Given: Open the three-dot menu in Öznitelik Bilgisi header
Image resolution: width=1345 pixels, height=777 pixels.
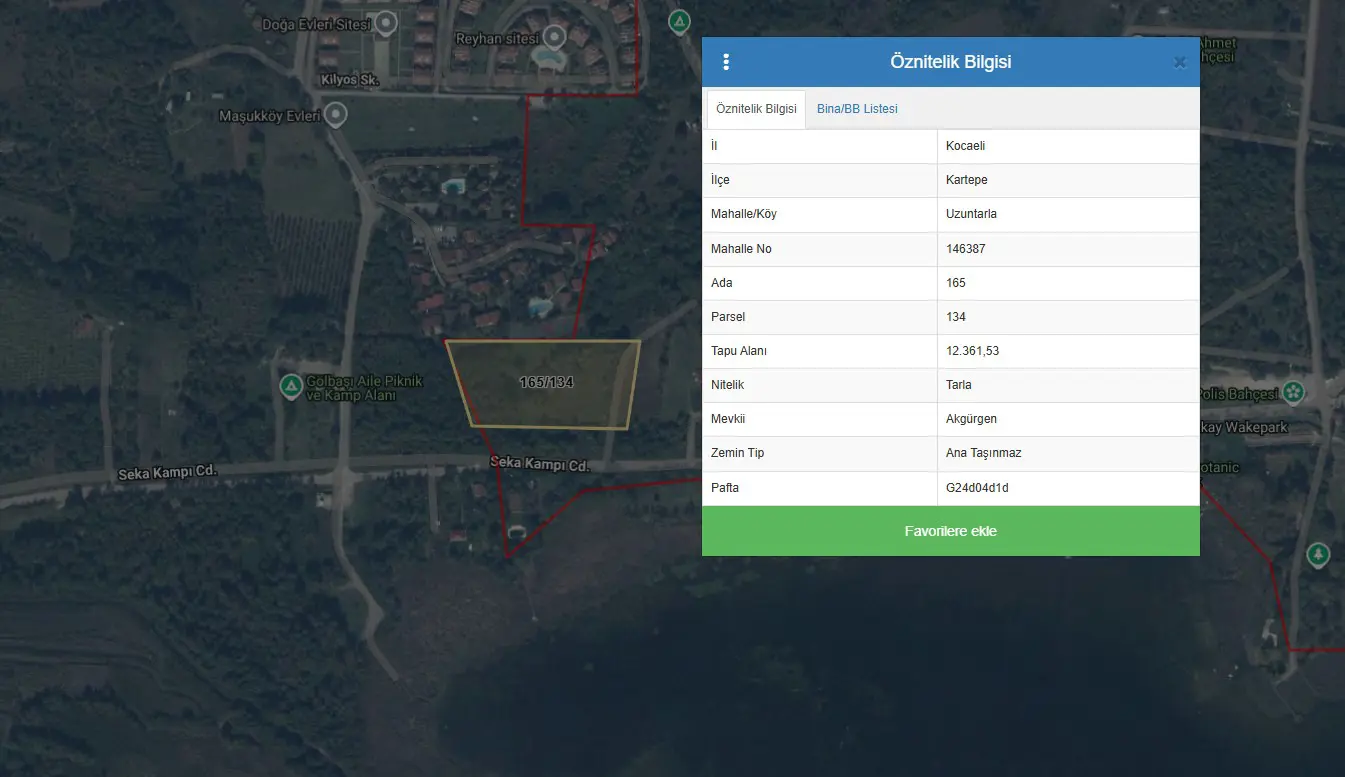Looking at the screenshot, I should pos(726,62).
